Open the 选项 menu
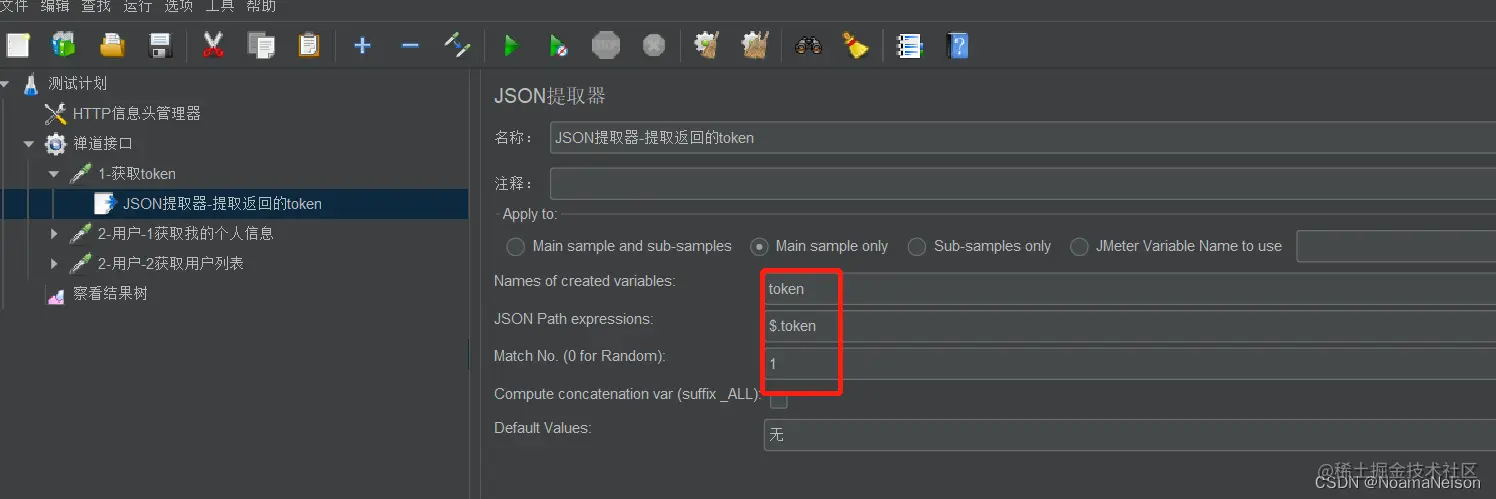This screenshot has width=1496, height=499. 178,6
